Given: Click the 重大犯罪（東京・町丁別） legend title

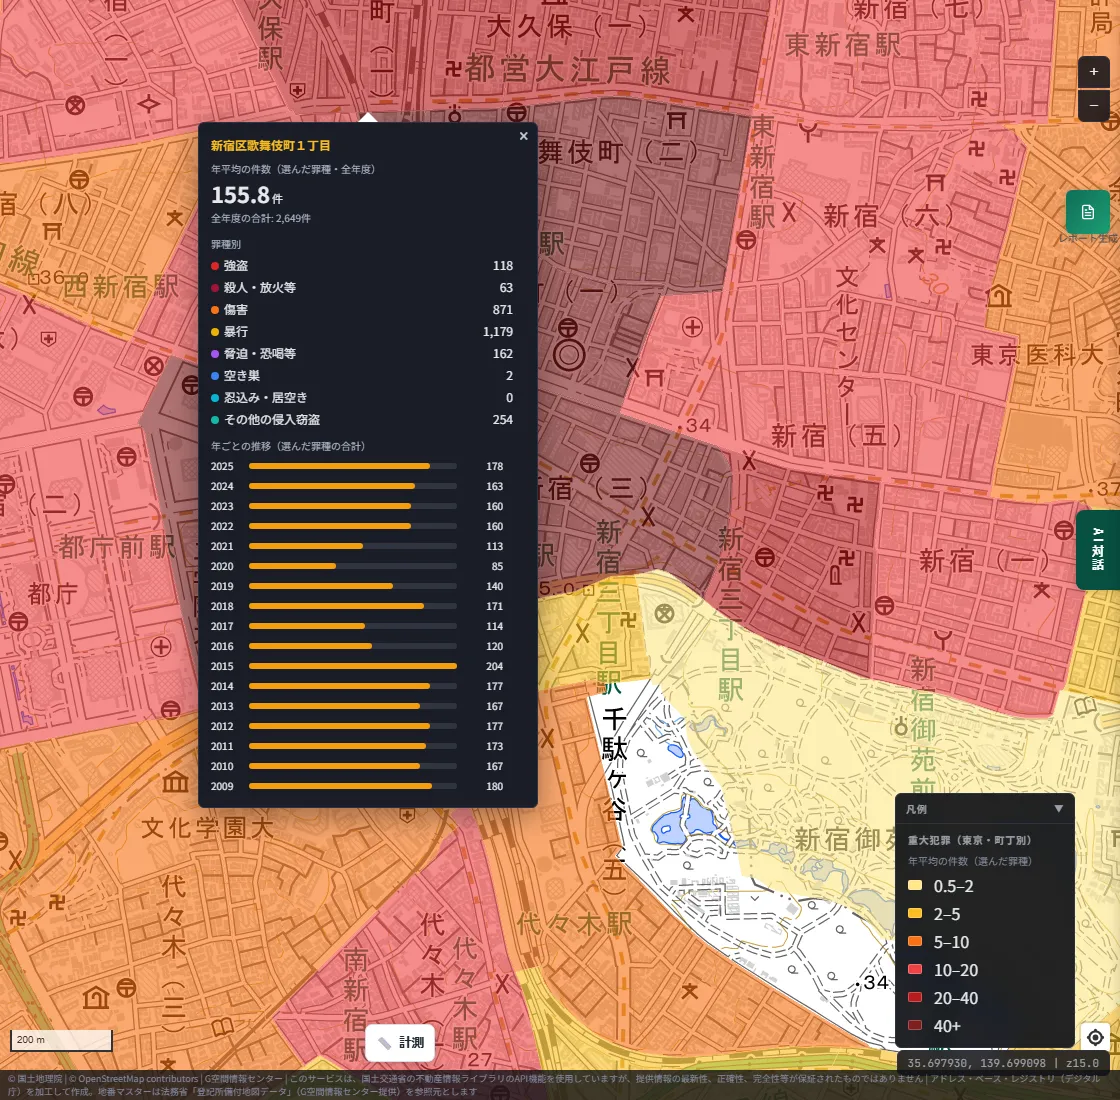Looking at the screenshot, I should pos(969,840).
